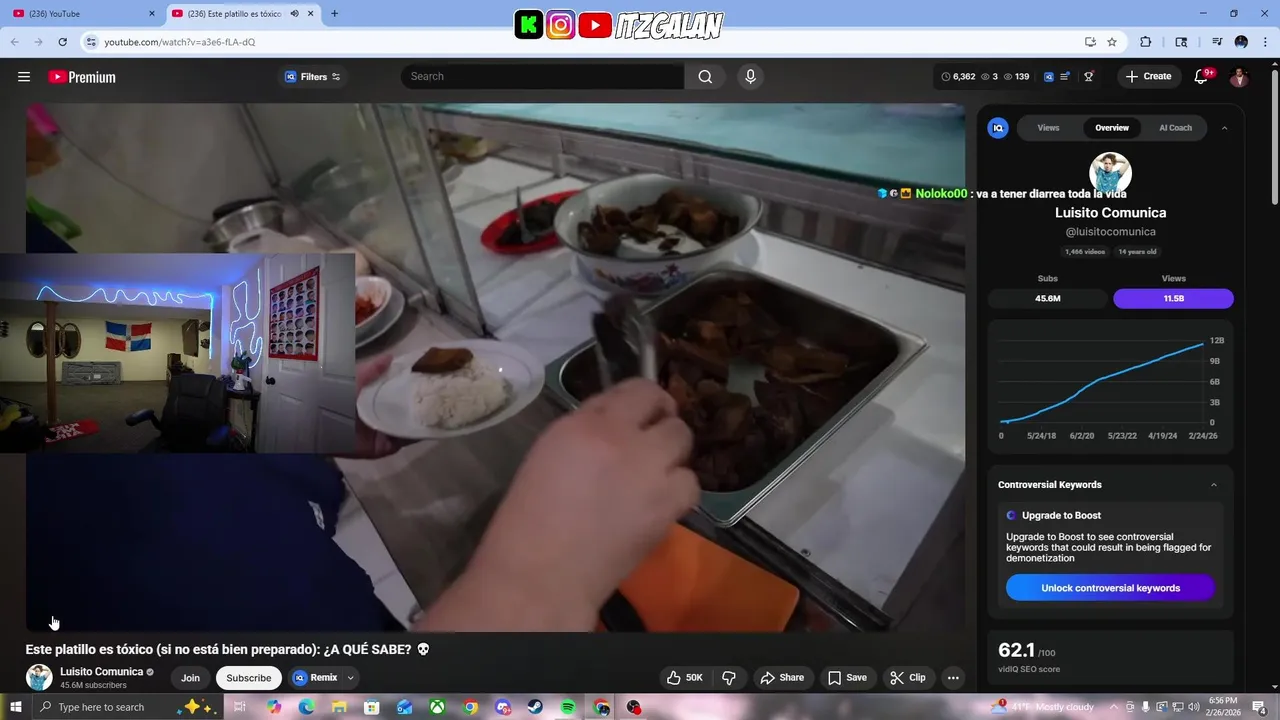Image resolution: width=1280 pixels, height=720 pixels.
Task: Dislike the video with thumbs down
Action: coord(729,678)
